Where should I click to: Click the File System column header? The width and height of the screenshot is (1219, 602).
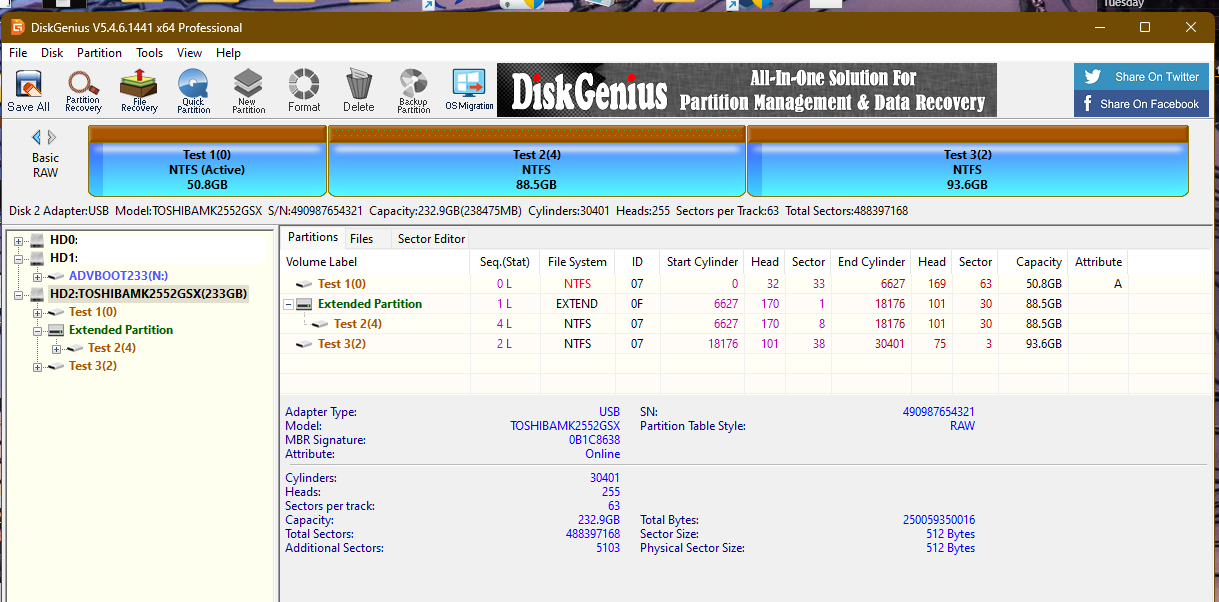point(577,262)
